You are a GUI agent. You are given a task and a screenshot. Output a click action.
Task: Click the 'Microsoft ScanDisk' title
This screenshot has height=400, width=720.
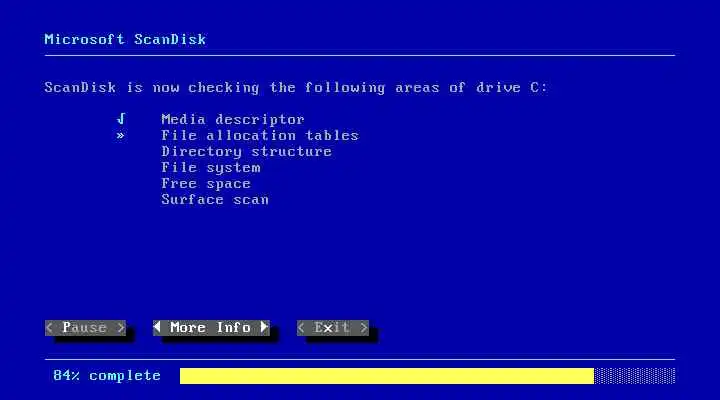pyautogui.click(x=125, y=39)
